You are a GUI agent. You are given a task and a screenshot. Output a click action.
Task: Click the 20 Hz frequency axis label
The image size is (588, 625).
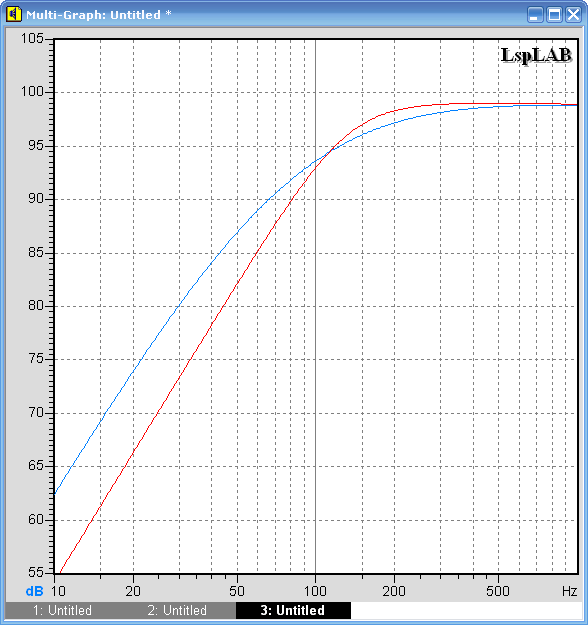pos(133,591)
